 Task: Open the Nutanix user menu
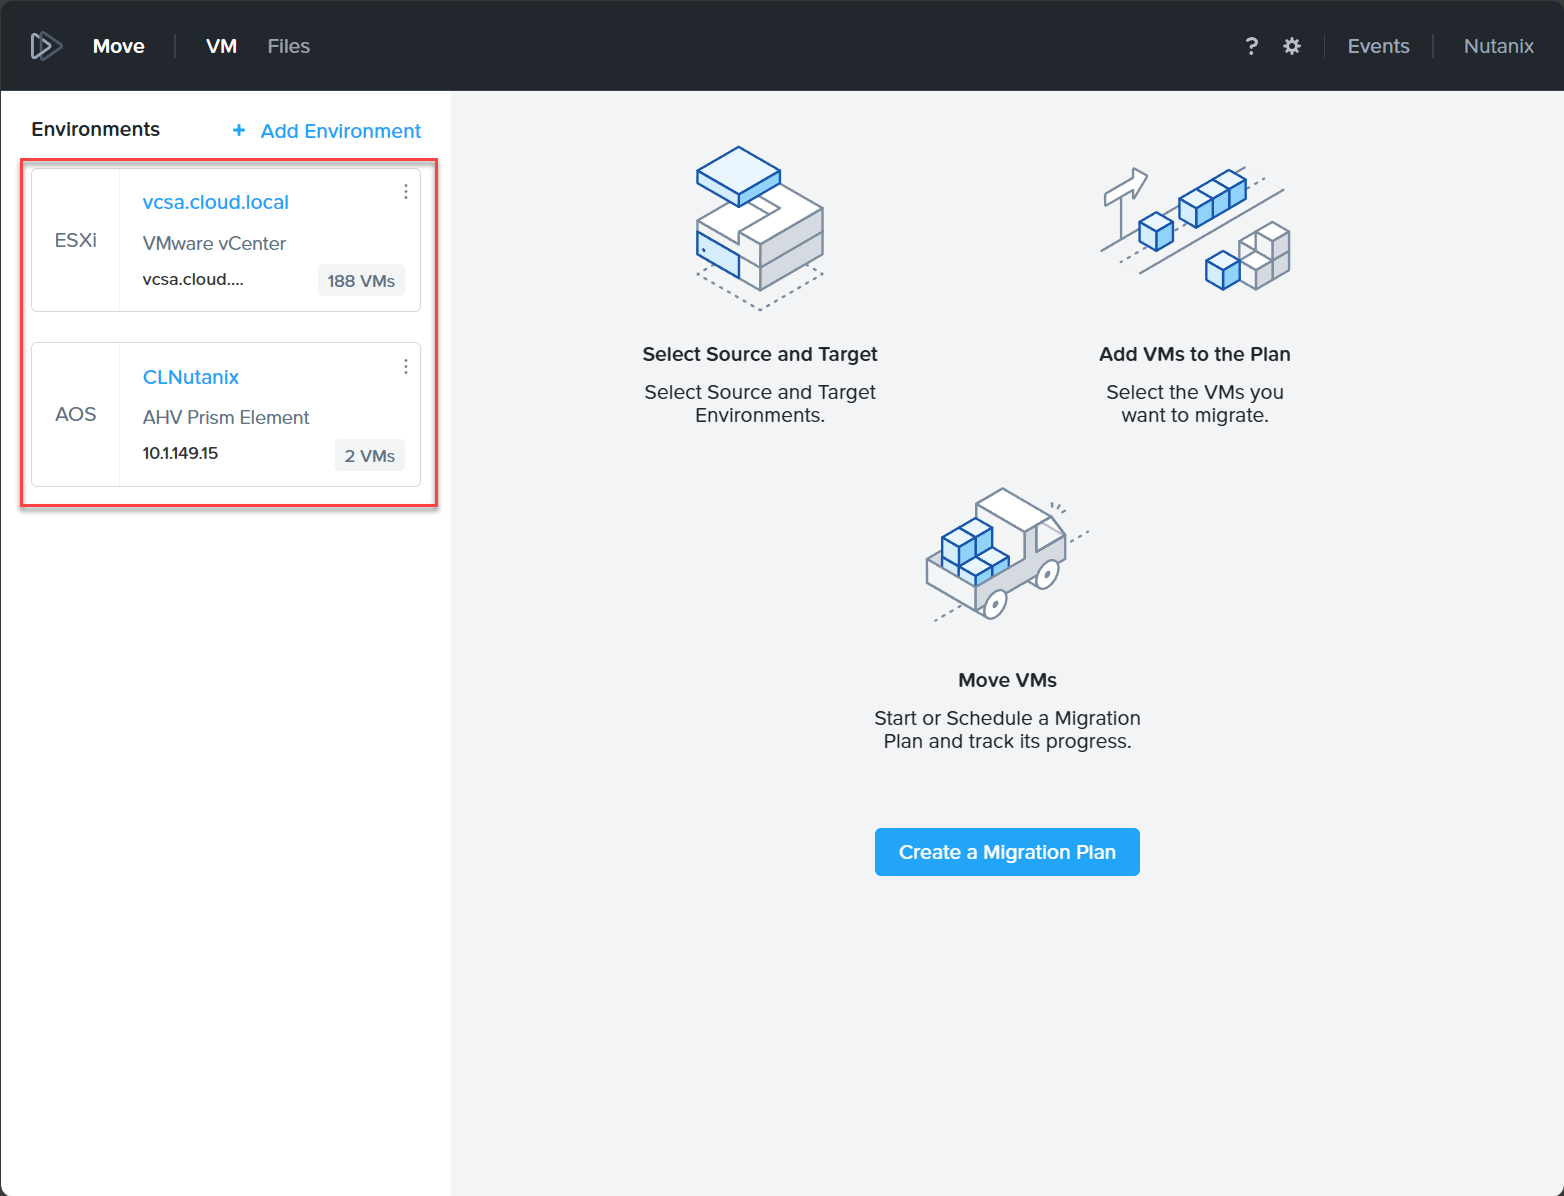(1498, 46)
